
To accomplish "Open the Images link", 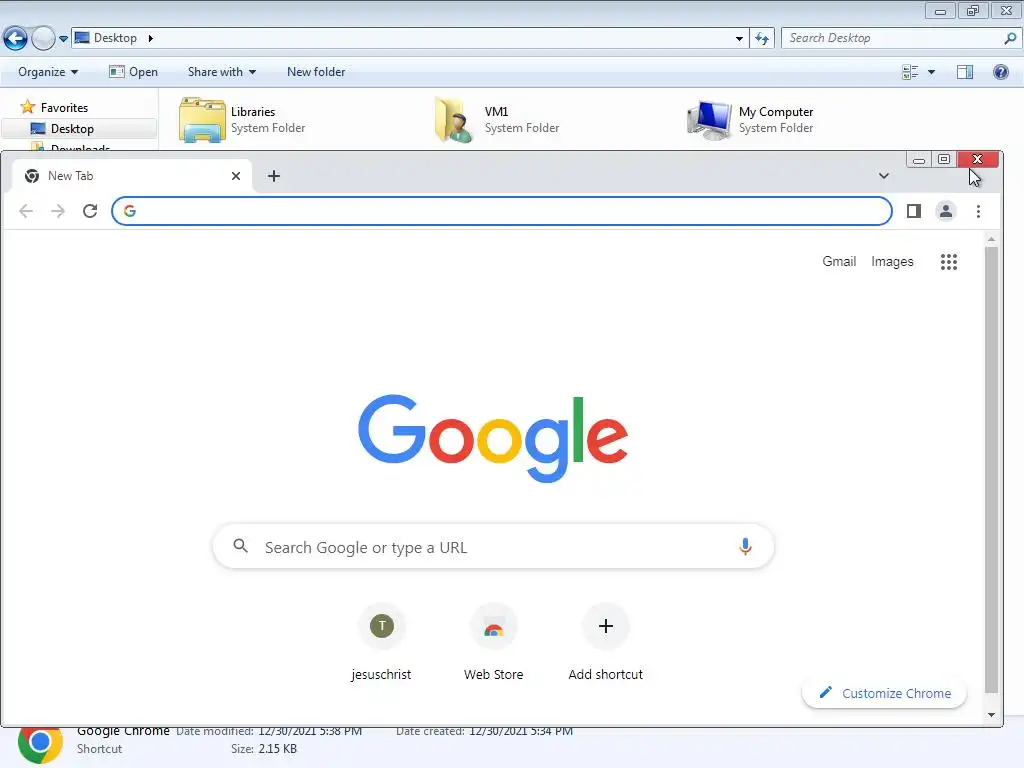I will 892,261.
